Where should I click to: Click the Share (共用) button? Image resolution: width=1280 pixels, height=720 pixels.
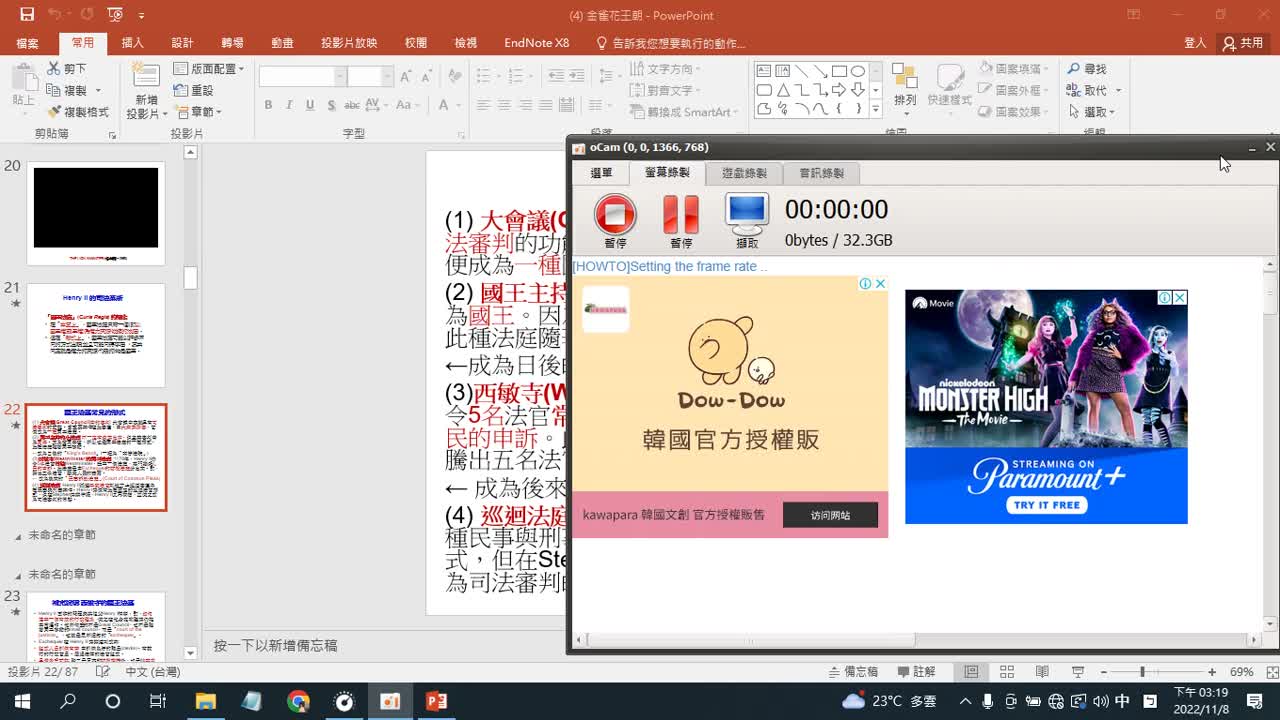coord(1243,43)
